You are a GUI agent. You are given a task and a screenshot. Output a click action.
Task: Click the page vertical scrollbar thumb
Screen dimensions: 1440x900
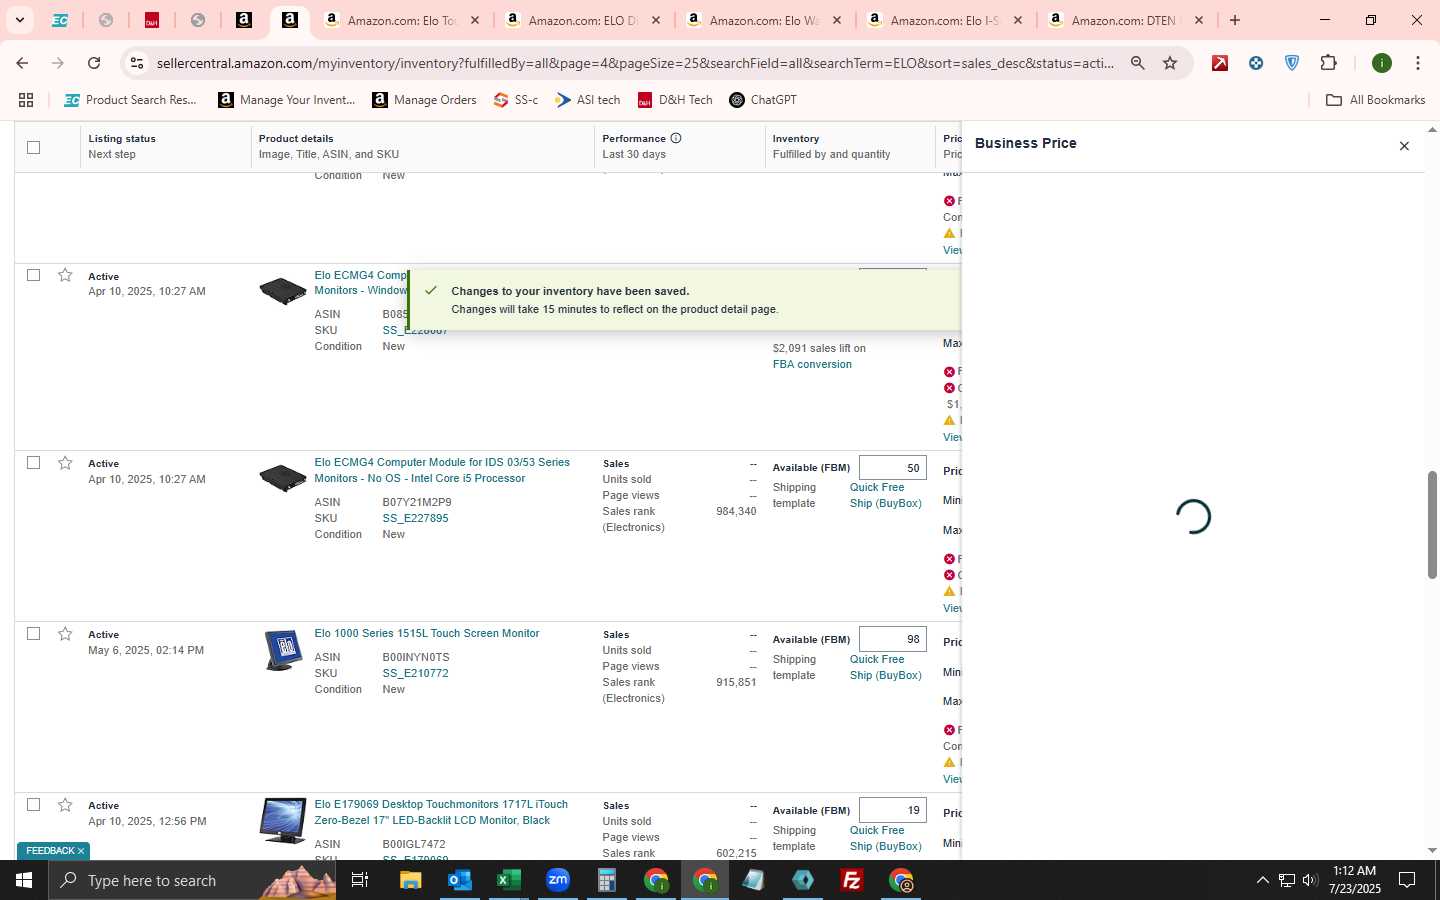pos(1432,524)
